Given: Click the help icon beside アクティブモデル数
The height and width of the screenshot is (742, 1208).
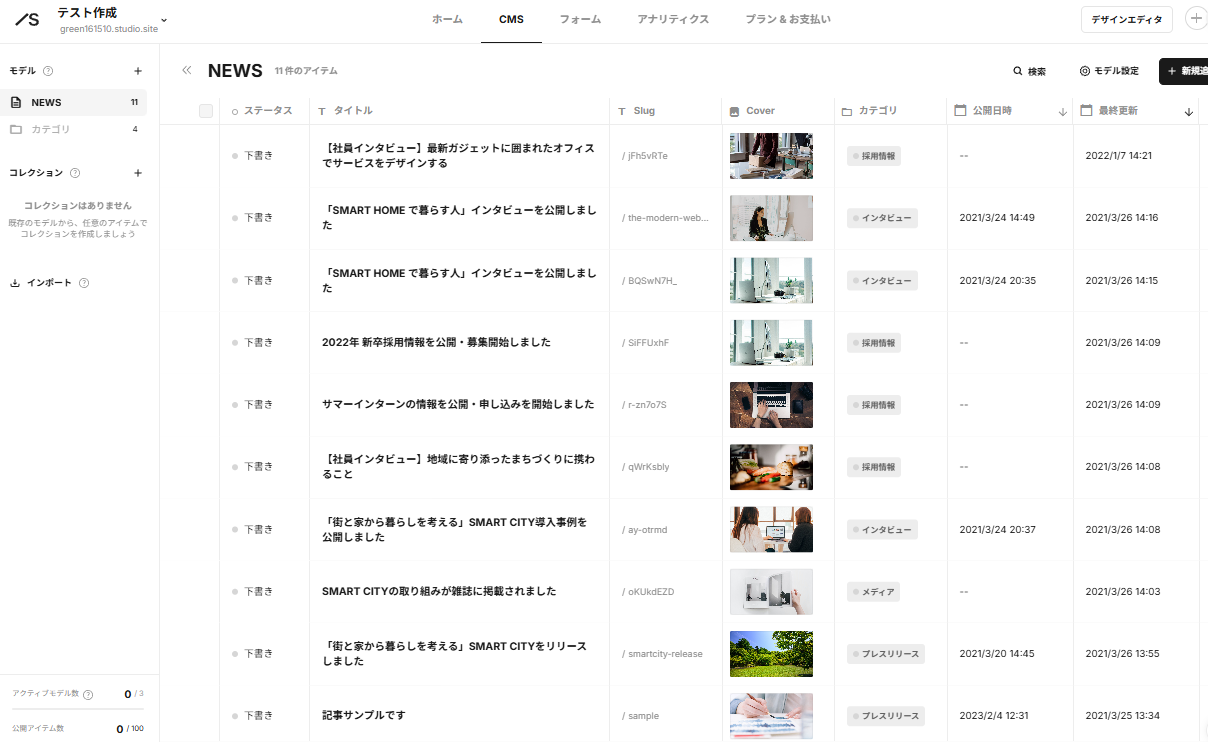Looking at the screenshot, I should coord(87,694).
